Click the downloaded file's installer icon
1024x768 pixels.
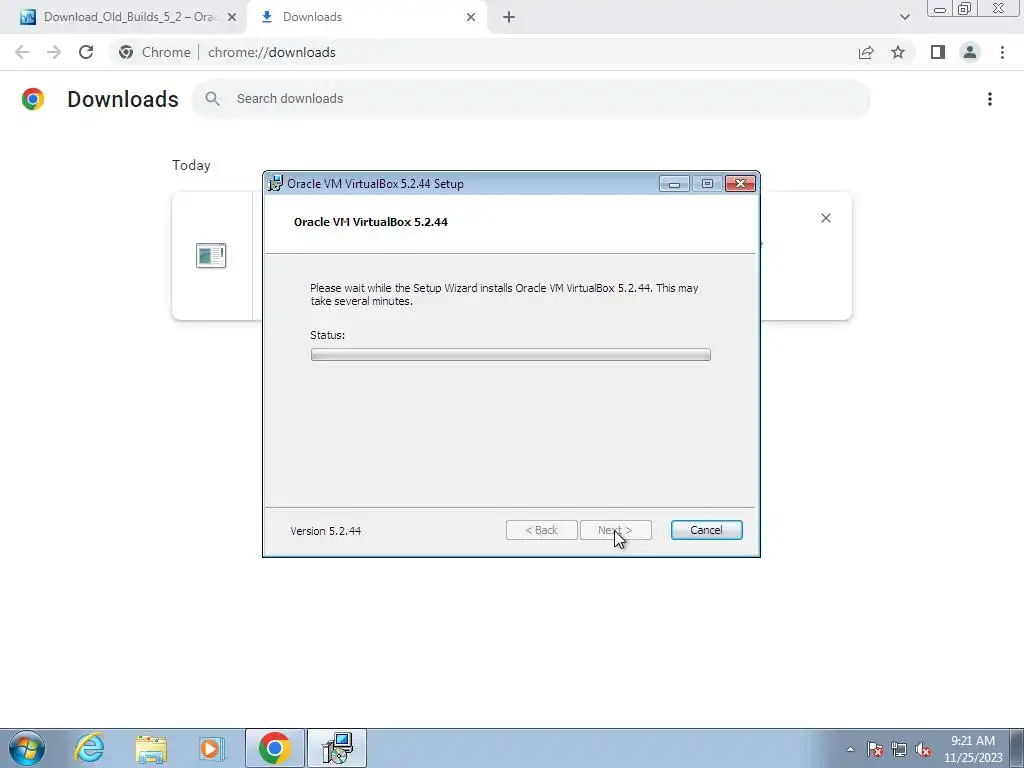click(x=211, y=255)
